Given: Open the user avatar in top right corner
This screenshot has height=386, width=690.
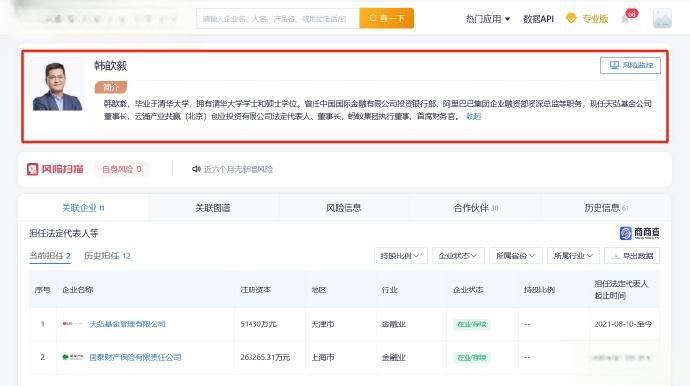Looking at the screenshot, I should 662,19.
